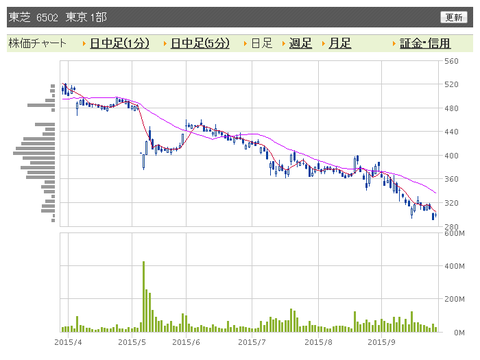Click orange arrow before 週足
Viewport: 480px width, 360px height.
(283, 44)
